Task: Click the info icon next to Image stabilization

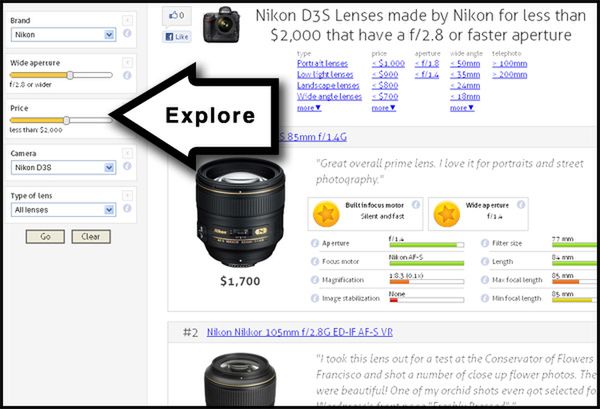Action: [315, 298]
